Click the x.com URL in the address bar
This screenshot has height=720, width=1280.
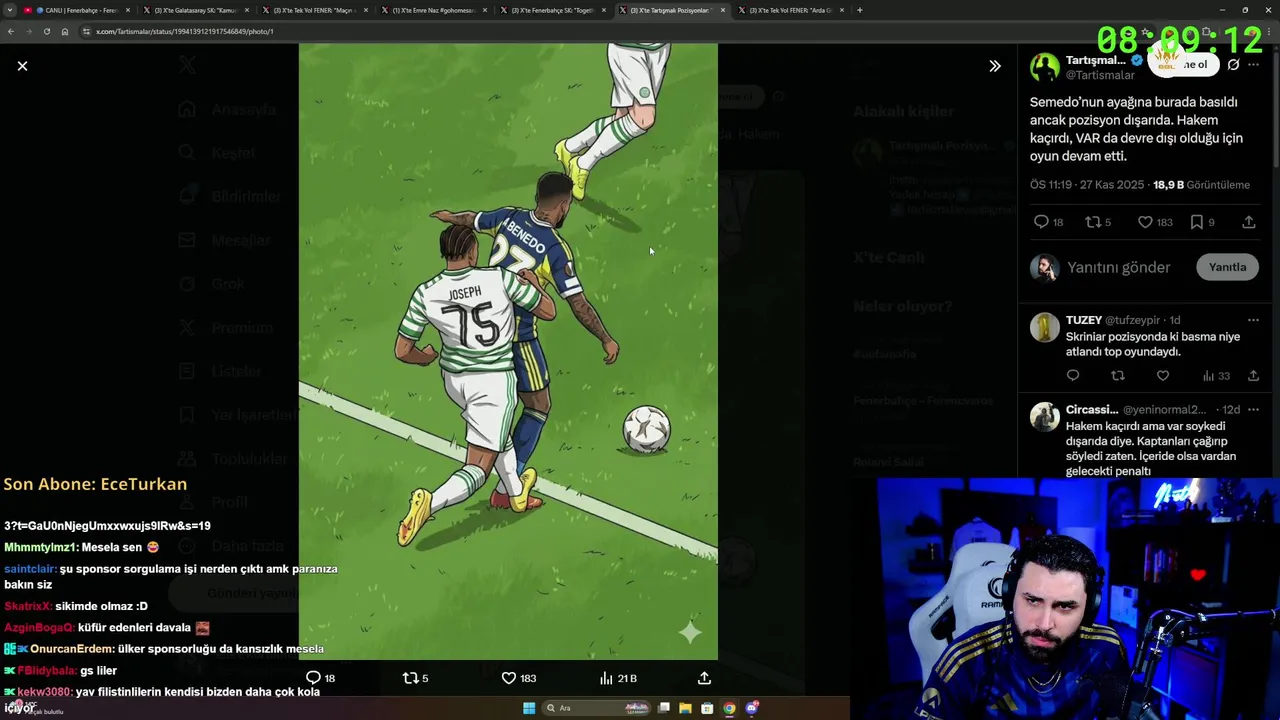coord(185,31)
